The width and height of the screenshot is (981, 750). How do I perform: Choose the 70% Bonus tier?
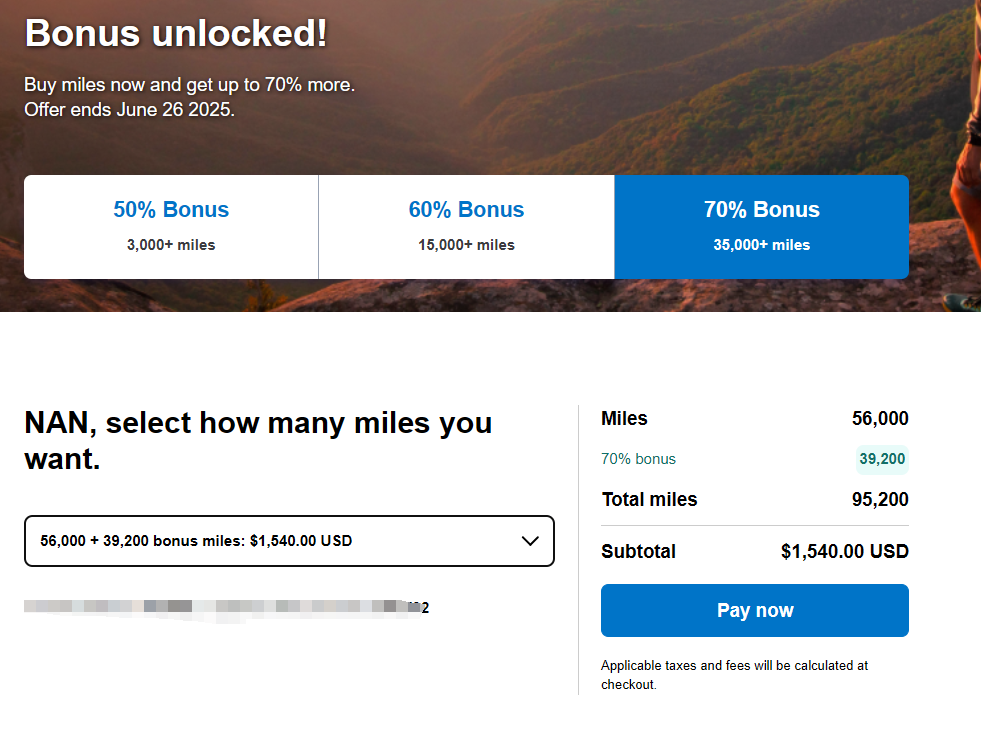point(761,226)
